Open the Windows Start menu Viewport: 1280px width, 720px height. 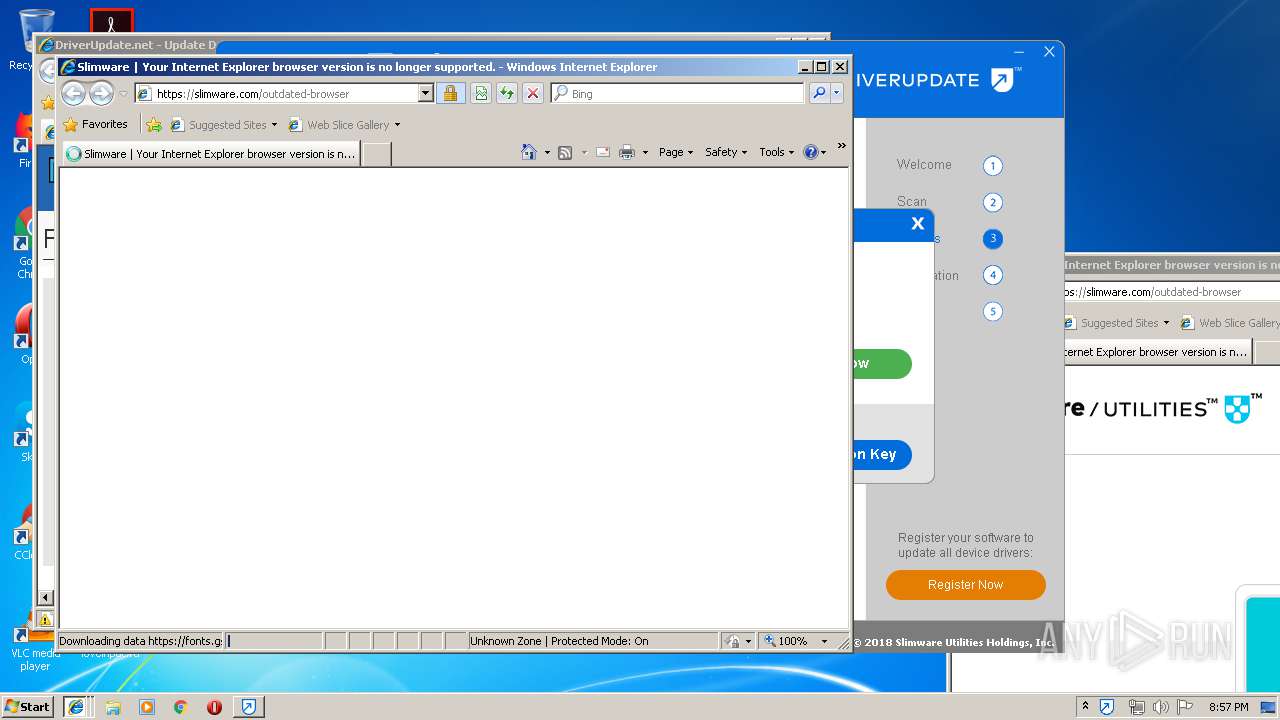(28, 706)
